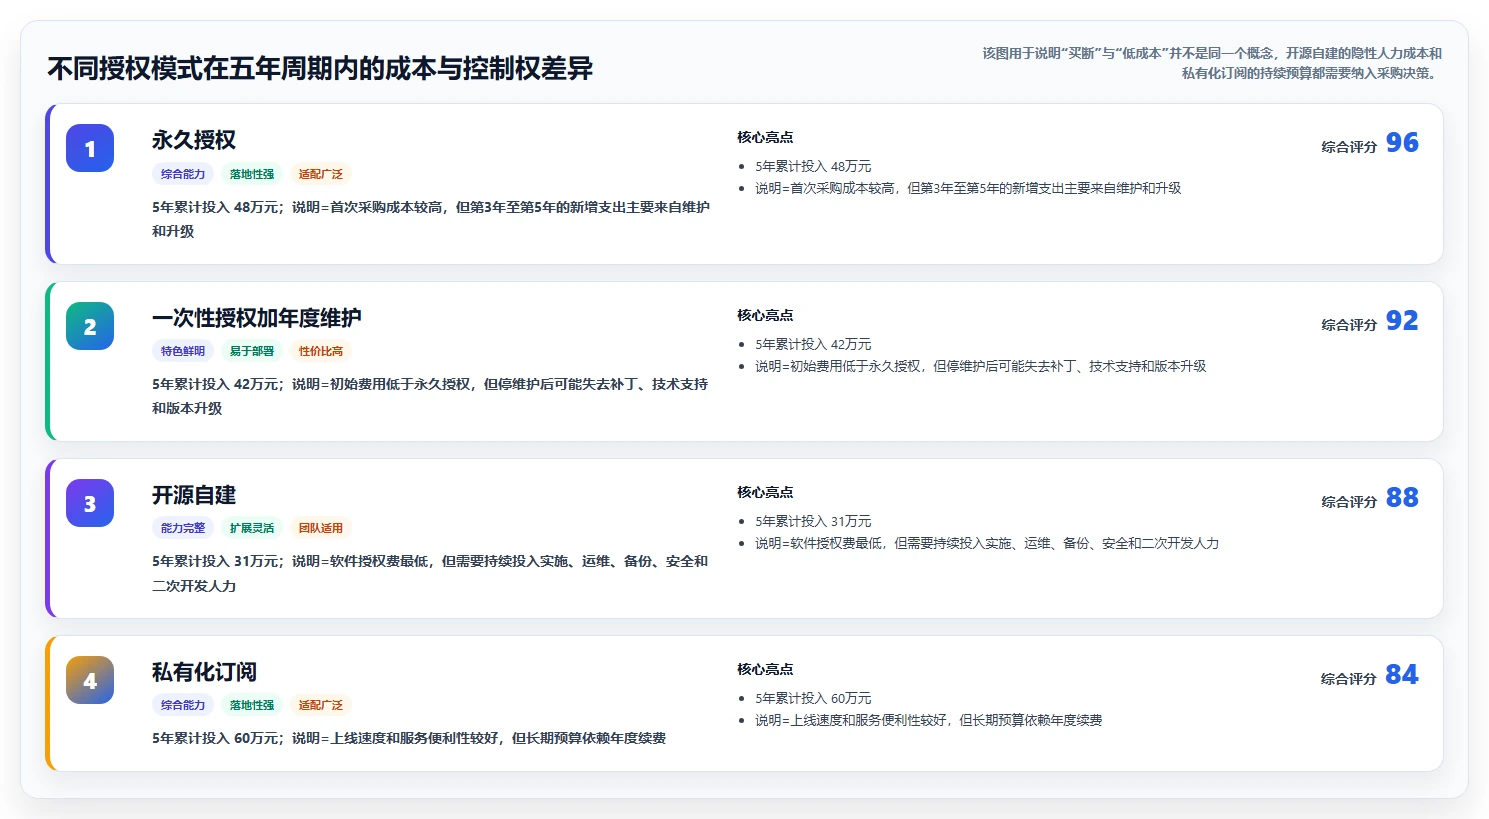Click the rank 3 number badge
Image resolution: width=1489 pixels, height=819 pixels.
[x=90, y=503]
